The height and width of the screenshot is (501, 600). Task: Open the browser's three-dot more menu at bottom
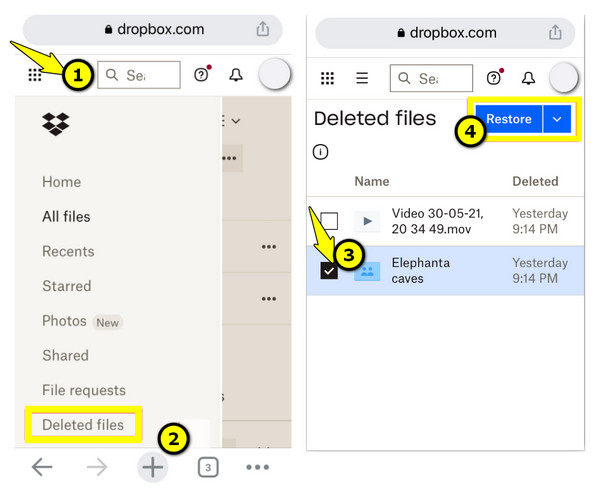(258, 467)
